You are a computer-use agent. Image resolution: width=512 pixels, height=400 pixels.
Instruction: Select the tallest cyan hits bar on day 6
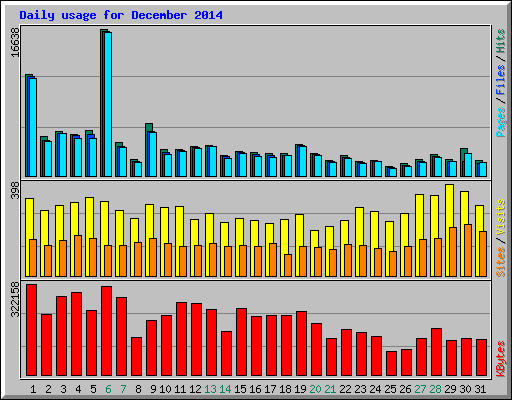108,104
